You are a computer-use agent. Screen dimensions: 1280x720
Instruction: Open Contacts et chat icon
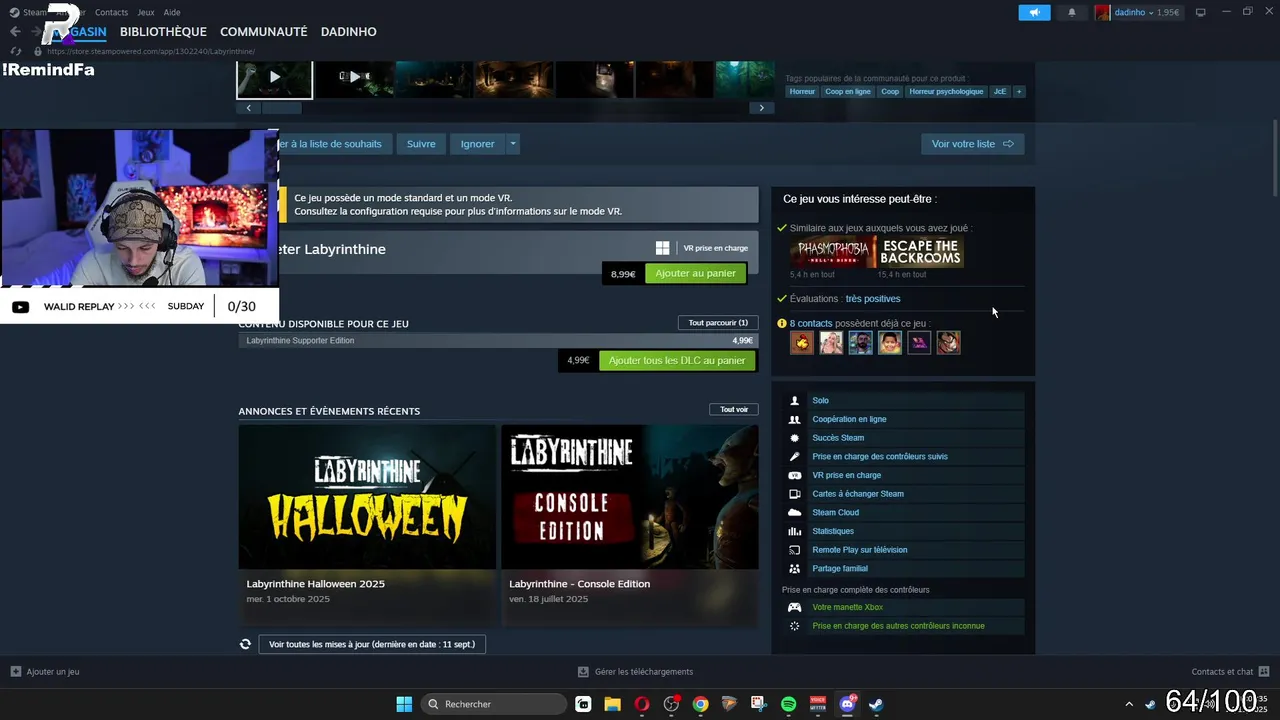[x=1264, y=672]
